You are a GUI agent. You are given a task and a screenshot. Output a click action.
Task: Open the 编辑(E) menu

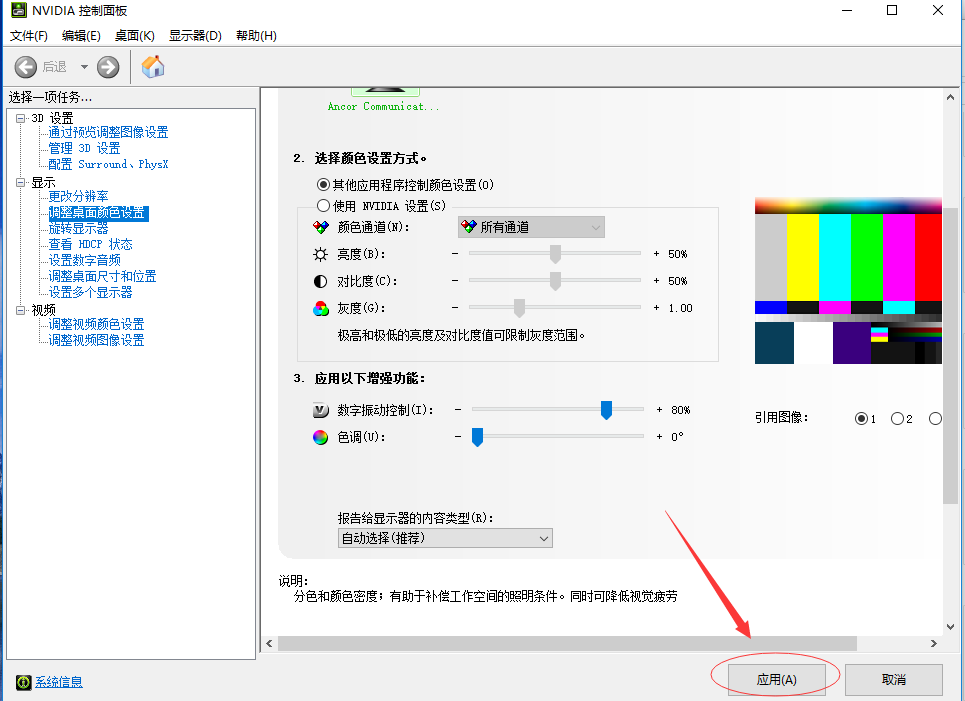click(x=81, y=36)
